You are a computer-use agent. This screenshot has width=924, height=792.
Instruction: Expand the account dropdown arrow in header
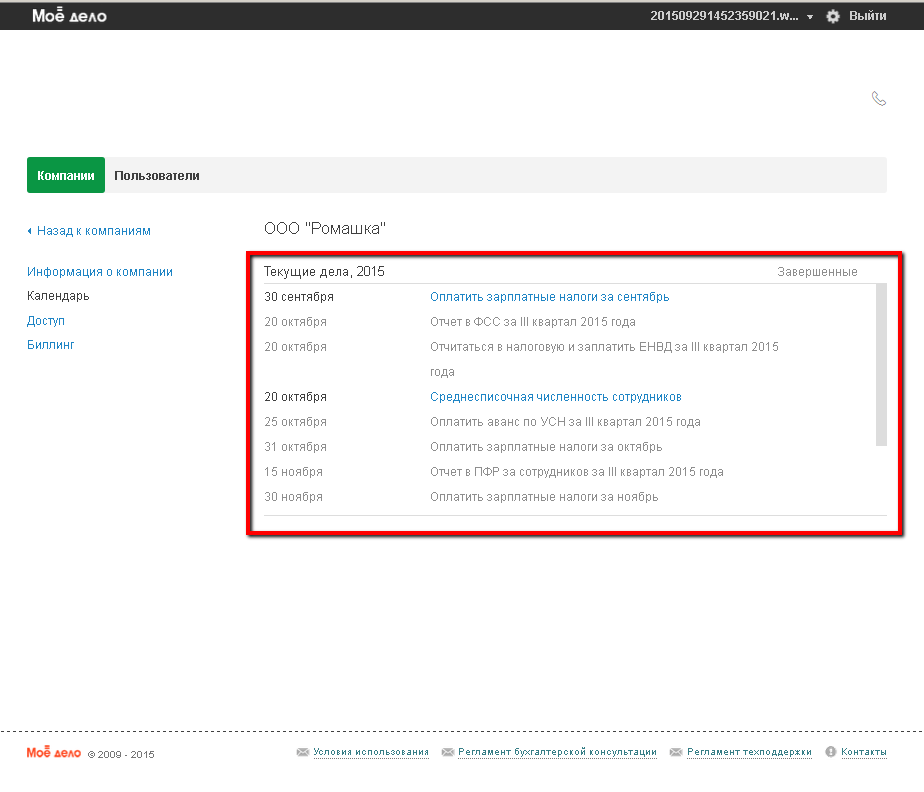pos(810,17)
